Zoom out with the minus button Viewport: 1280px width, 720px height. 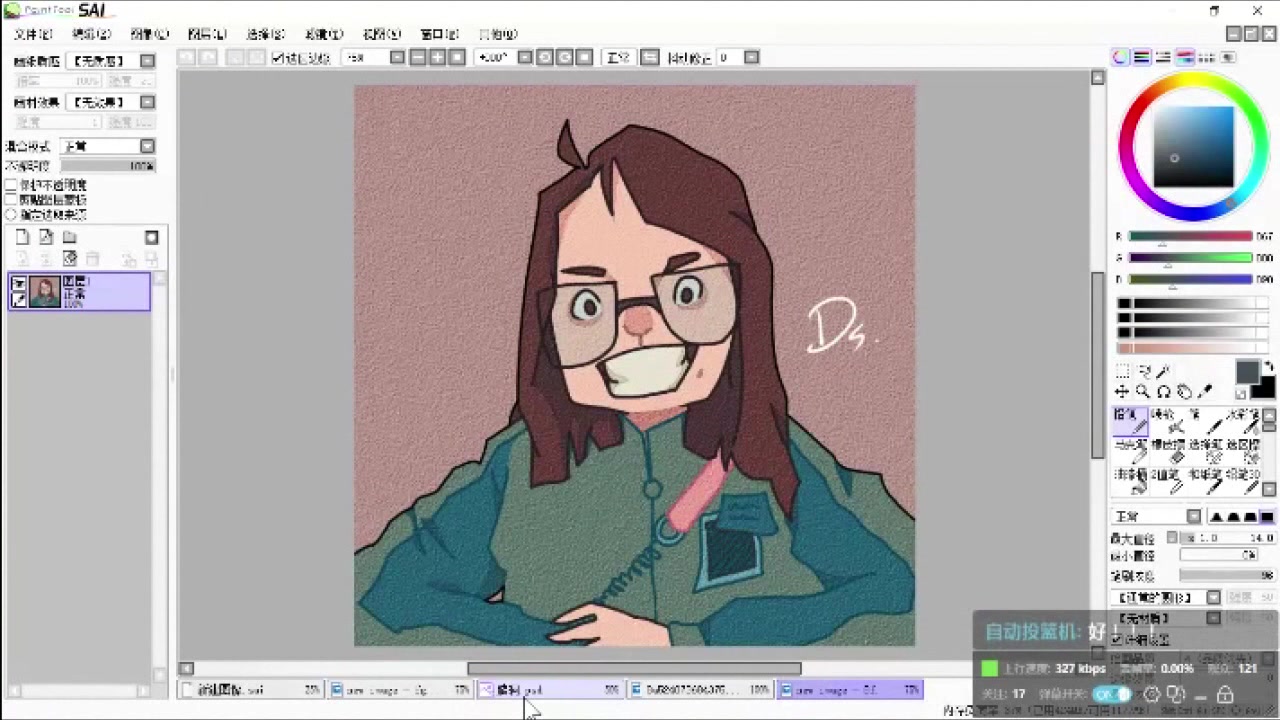coord(418,57)
